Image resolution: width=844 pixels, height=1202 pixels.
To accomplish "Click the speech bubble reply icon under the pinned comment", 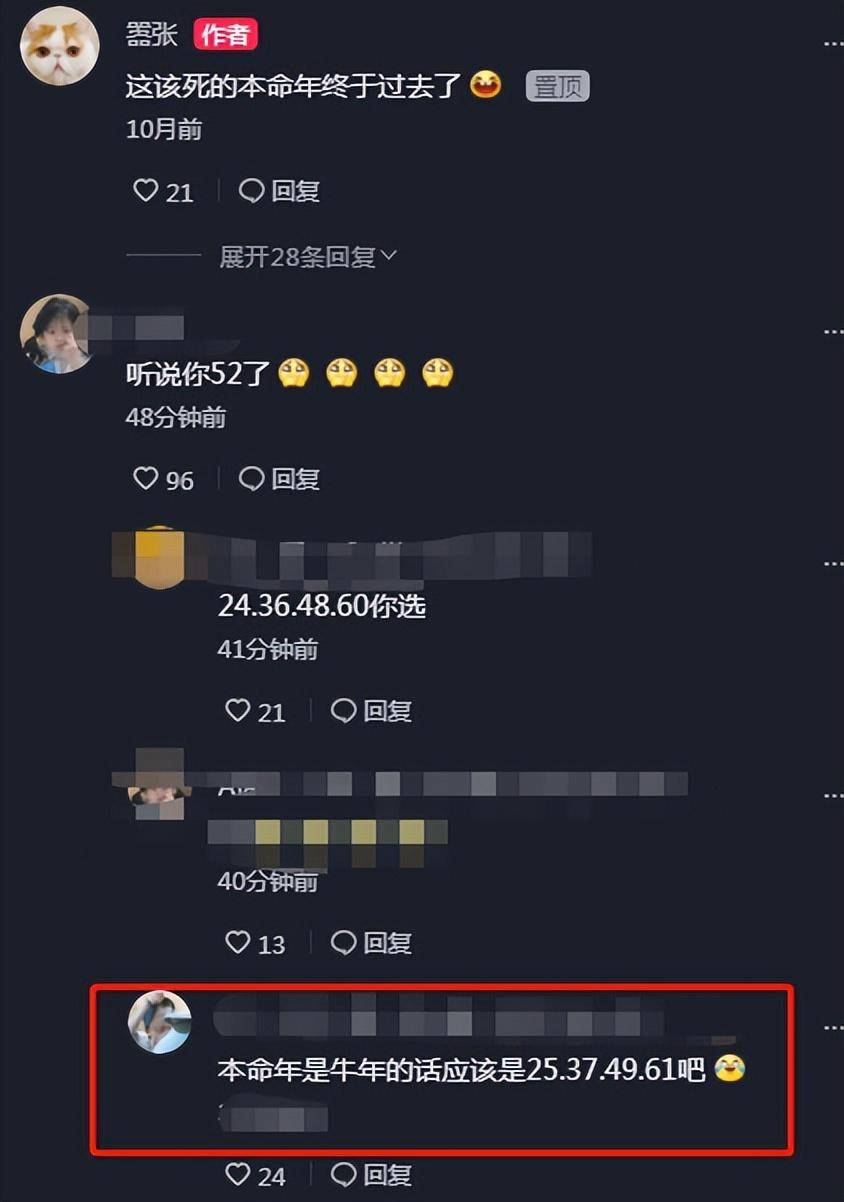I will 252,190.
